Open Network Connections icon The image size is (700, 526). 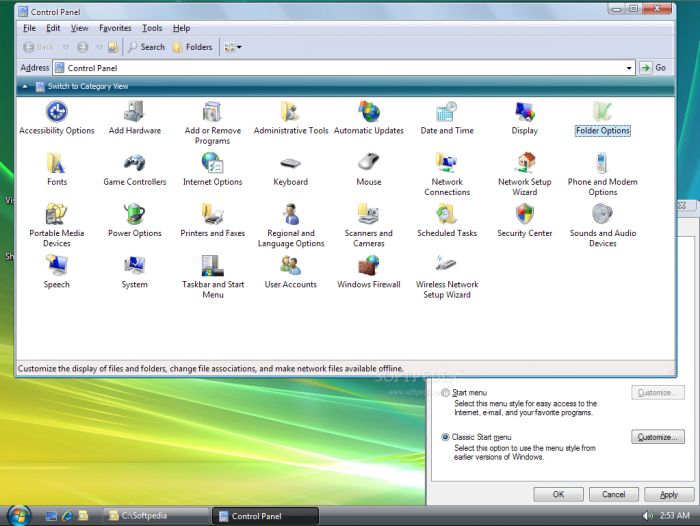(447, 174)
